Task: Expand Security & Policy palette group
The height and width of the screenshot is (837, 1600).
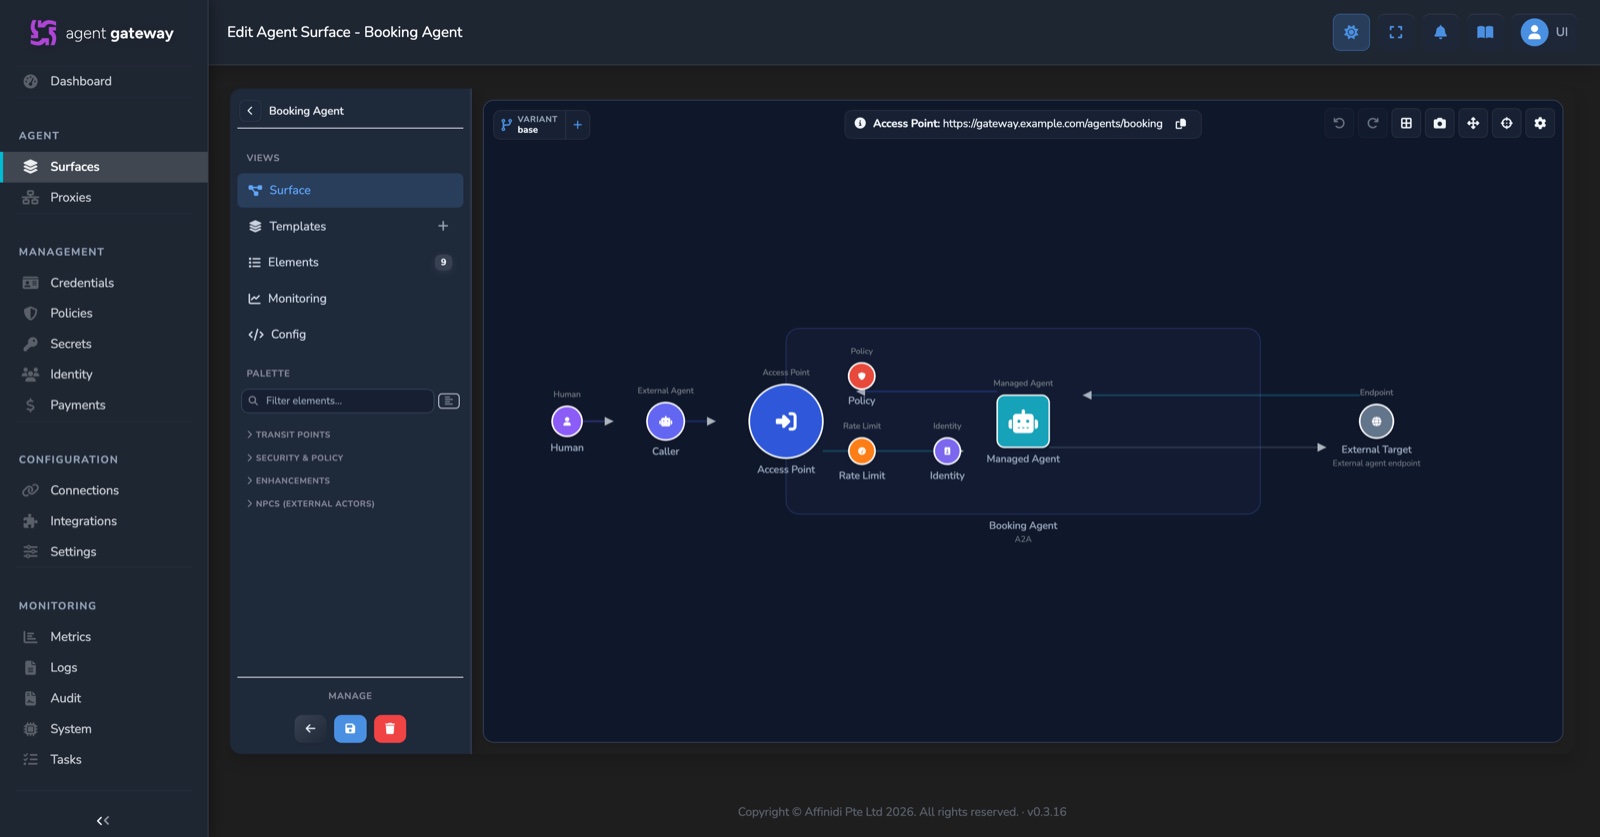Action: (295, 458)
